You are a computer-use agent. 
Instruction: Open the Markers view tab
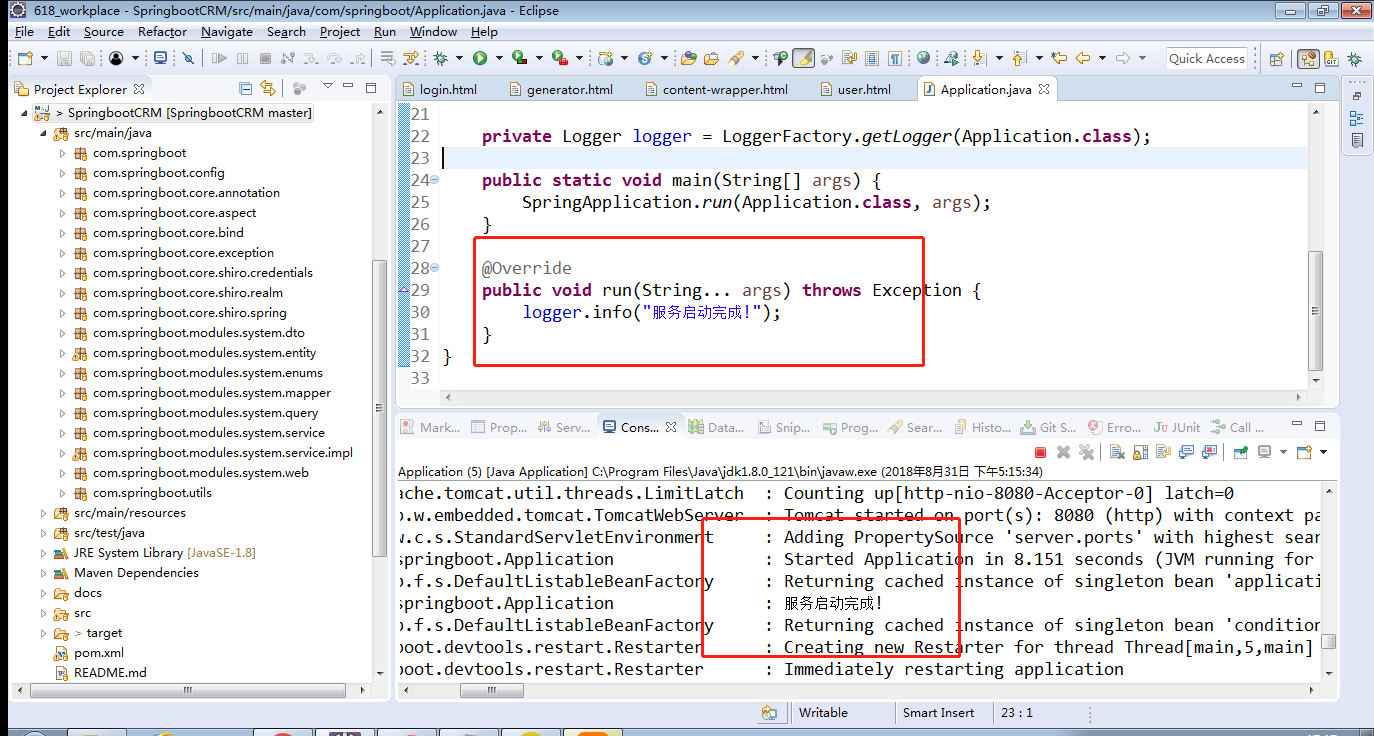pyautogui.click(x=430, y=427)
